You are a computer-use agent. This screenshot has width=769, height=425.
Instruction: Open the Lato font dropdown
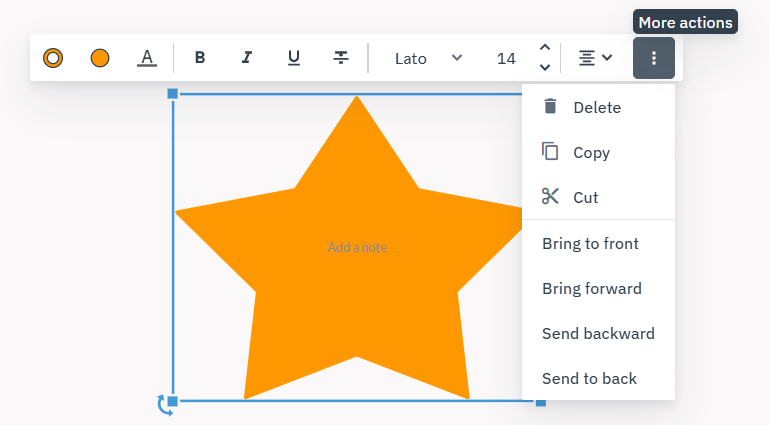[427, 58]
